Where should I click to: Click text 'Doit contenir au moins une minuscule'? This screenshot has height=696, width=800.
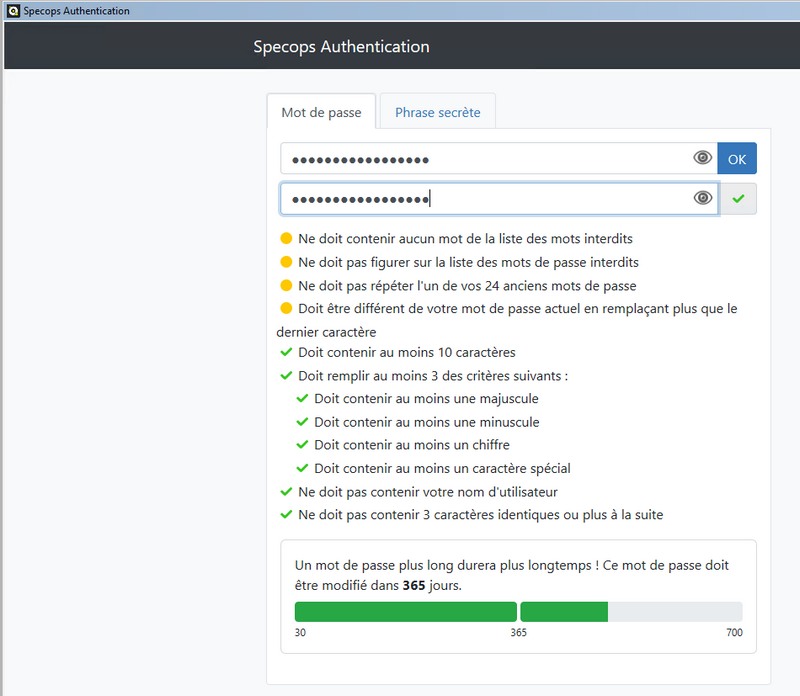coord(427,421)
